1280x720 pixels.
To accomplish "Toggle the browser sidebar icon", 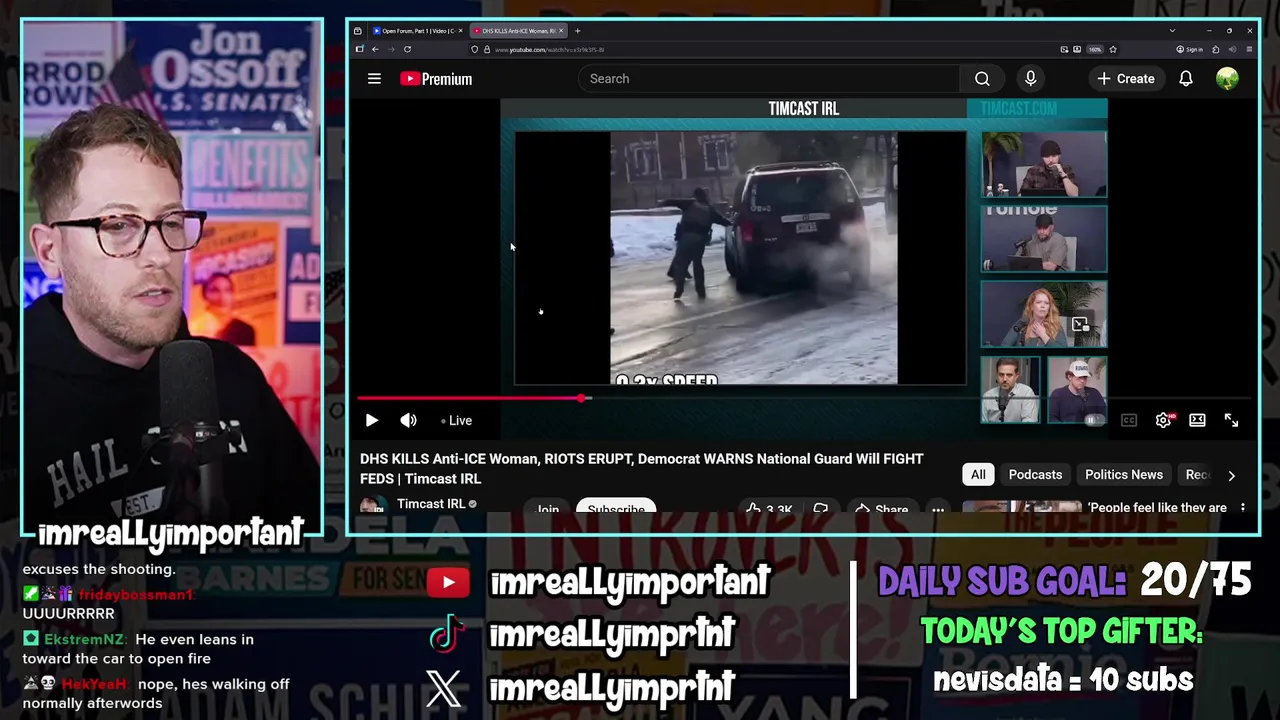I will 359,49.
